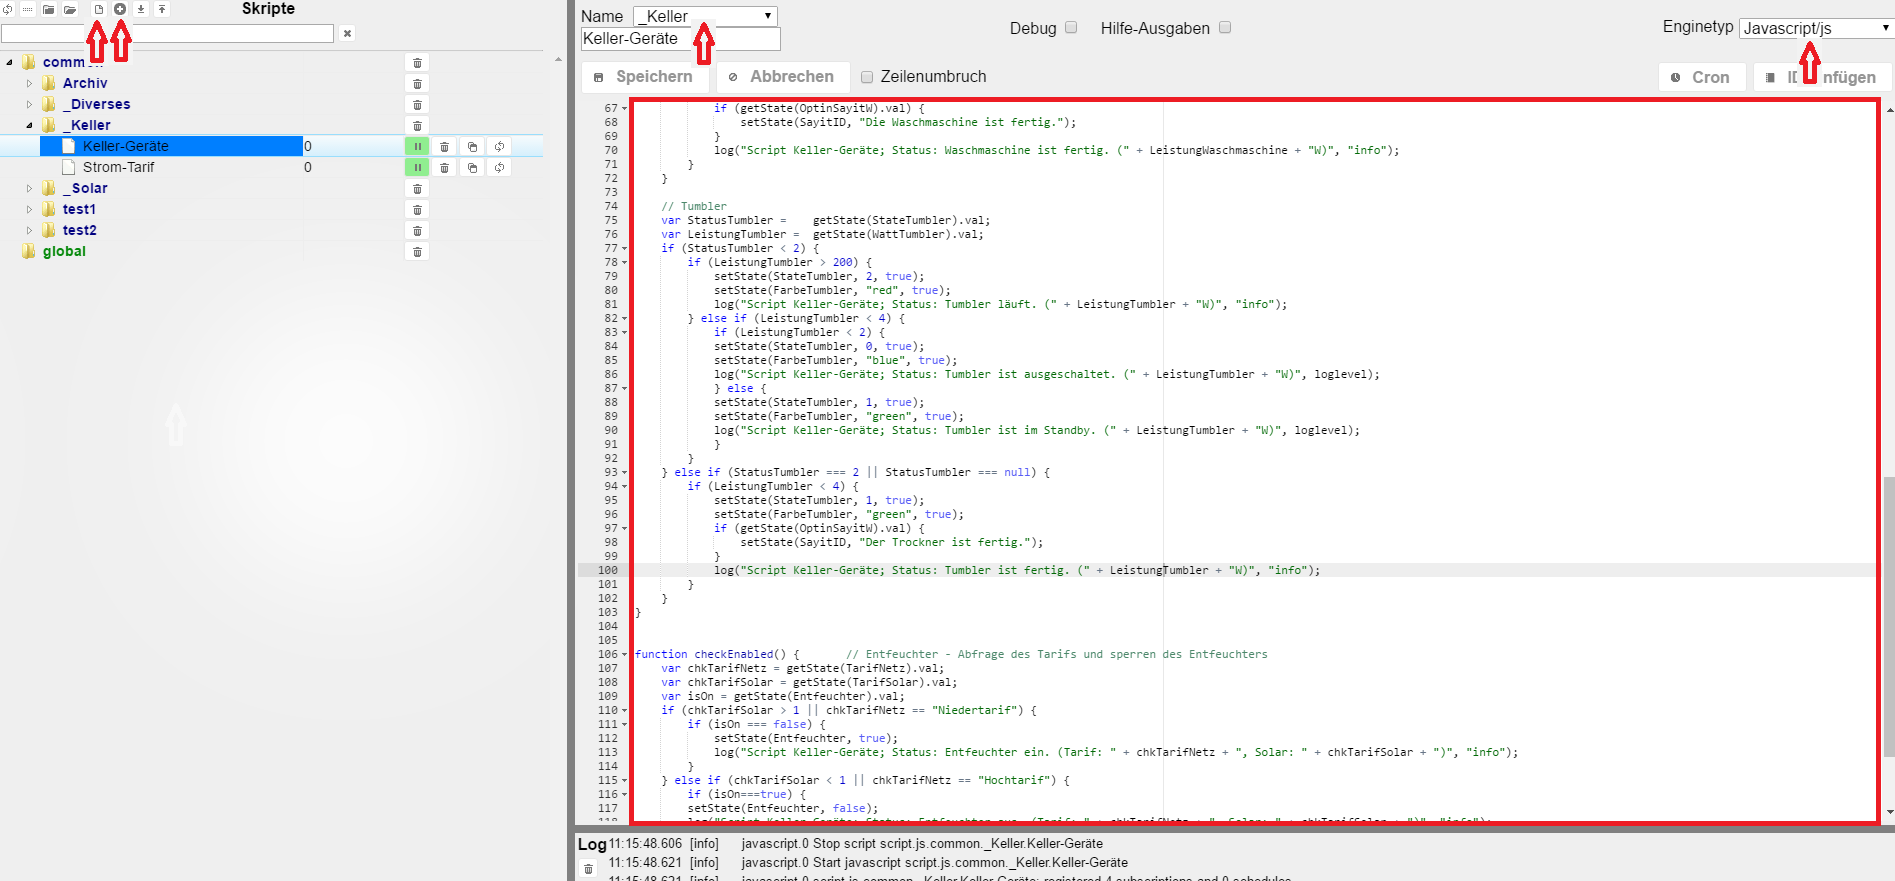Expand the Archiv folder
The height and width of the screenshot is (881, 1895).
30,84
